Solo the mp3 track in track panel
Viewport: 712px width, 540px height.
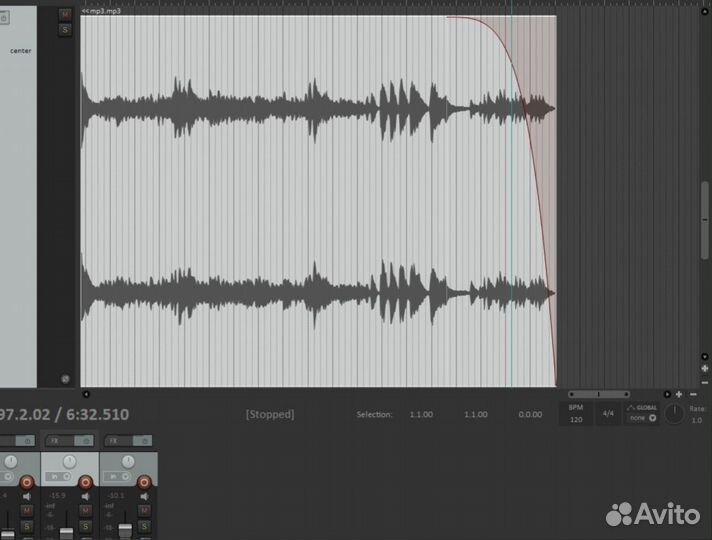[65, 30]
